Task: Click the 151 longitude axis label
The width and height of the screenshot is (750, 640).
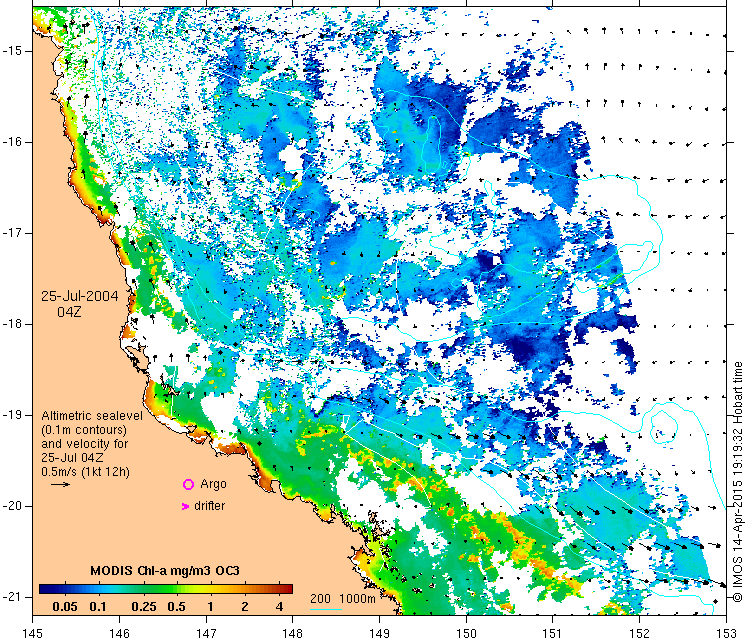Action: (x=553, y=633)
